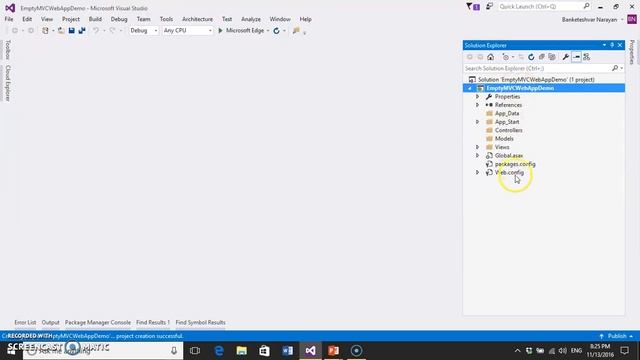The width and height of the screenshot is (640, 360).
Task: Expand the Properties node
Action: [477, 97]
